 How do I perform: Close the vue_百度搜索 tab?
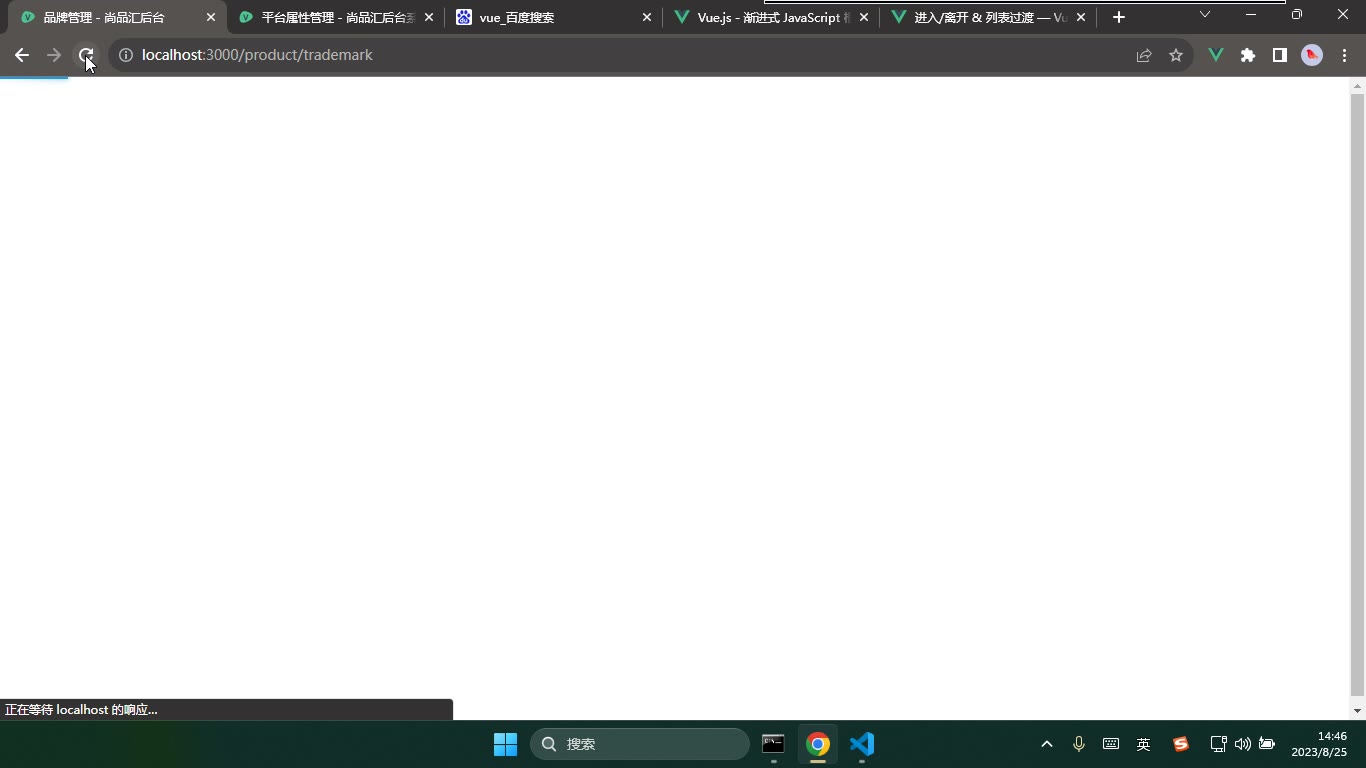tap(646, 17)
